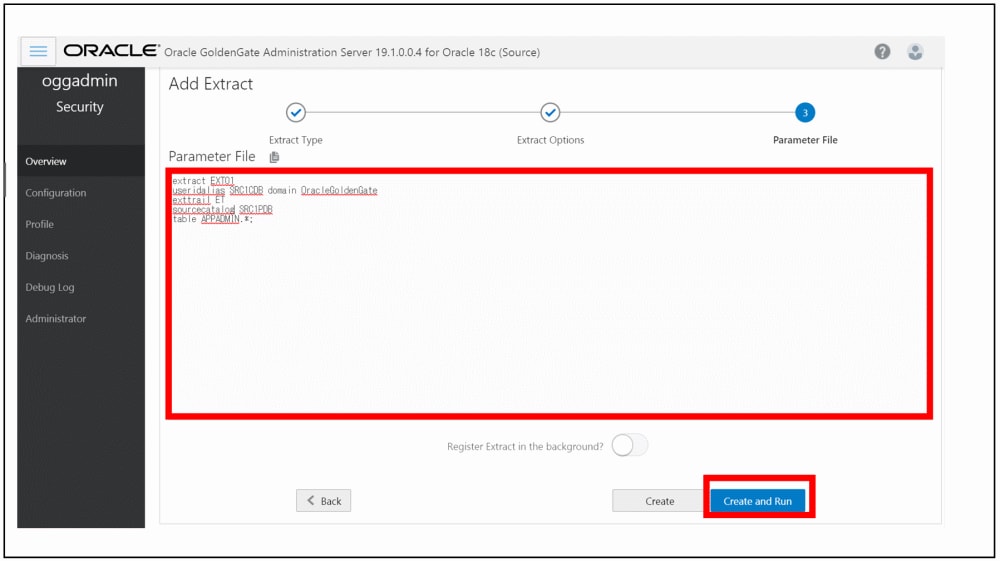Screen dimensions: 1000x561
Task: Click the 'sourcecatalog SRC1PDB' line
Action: click(223, 210)
